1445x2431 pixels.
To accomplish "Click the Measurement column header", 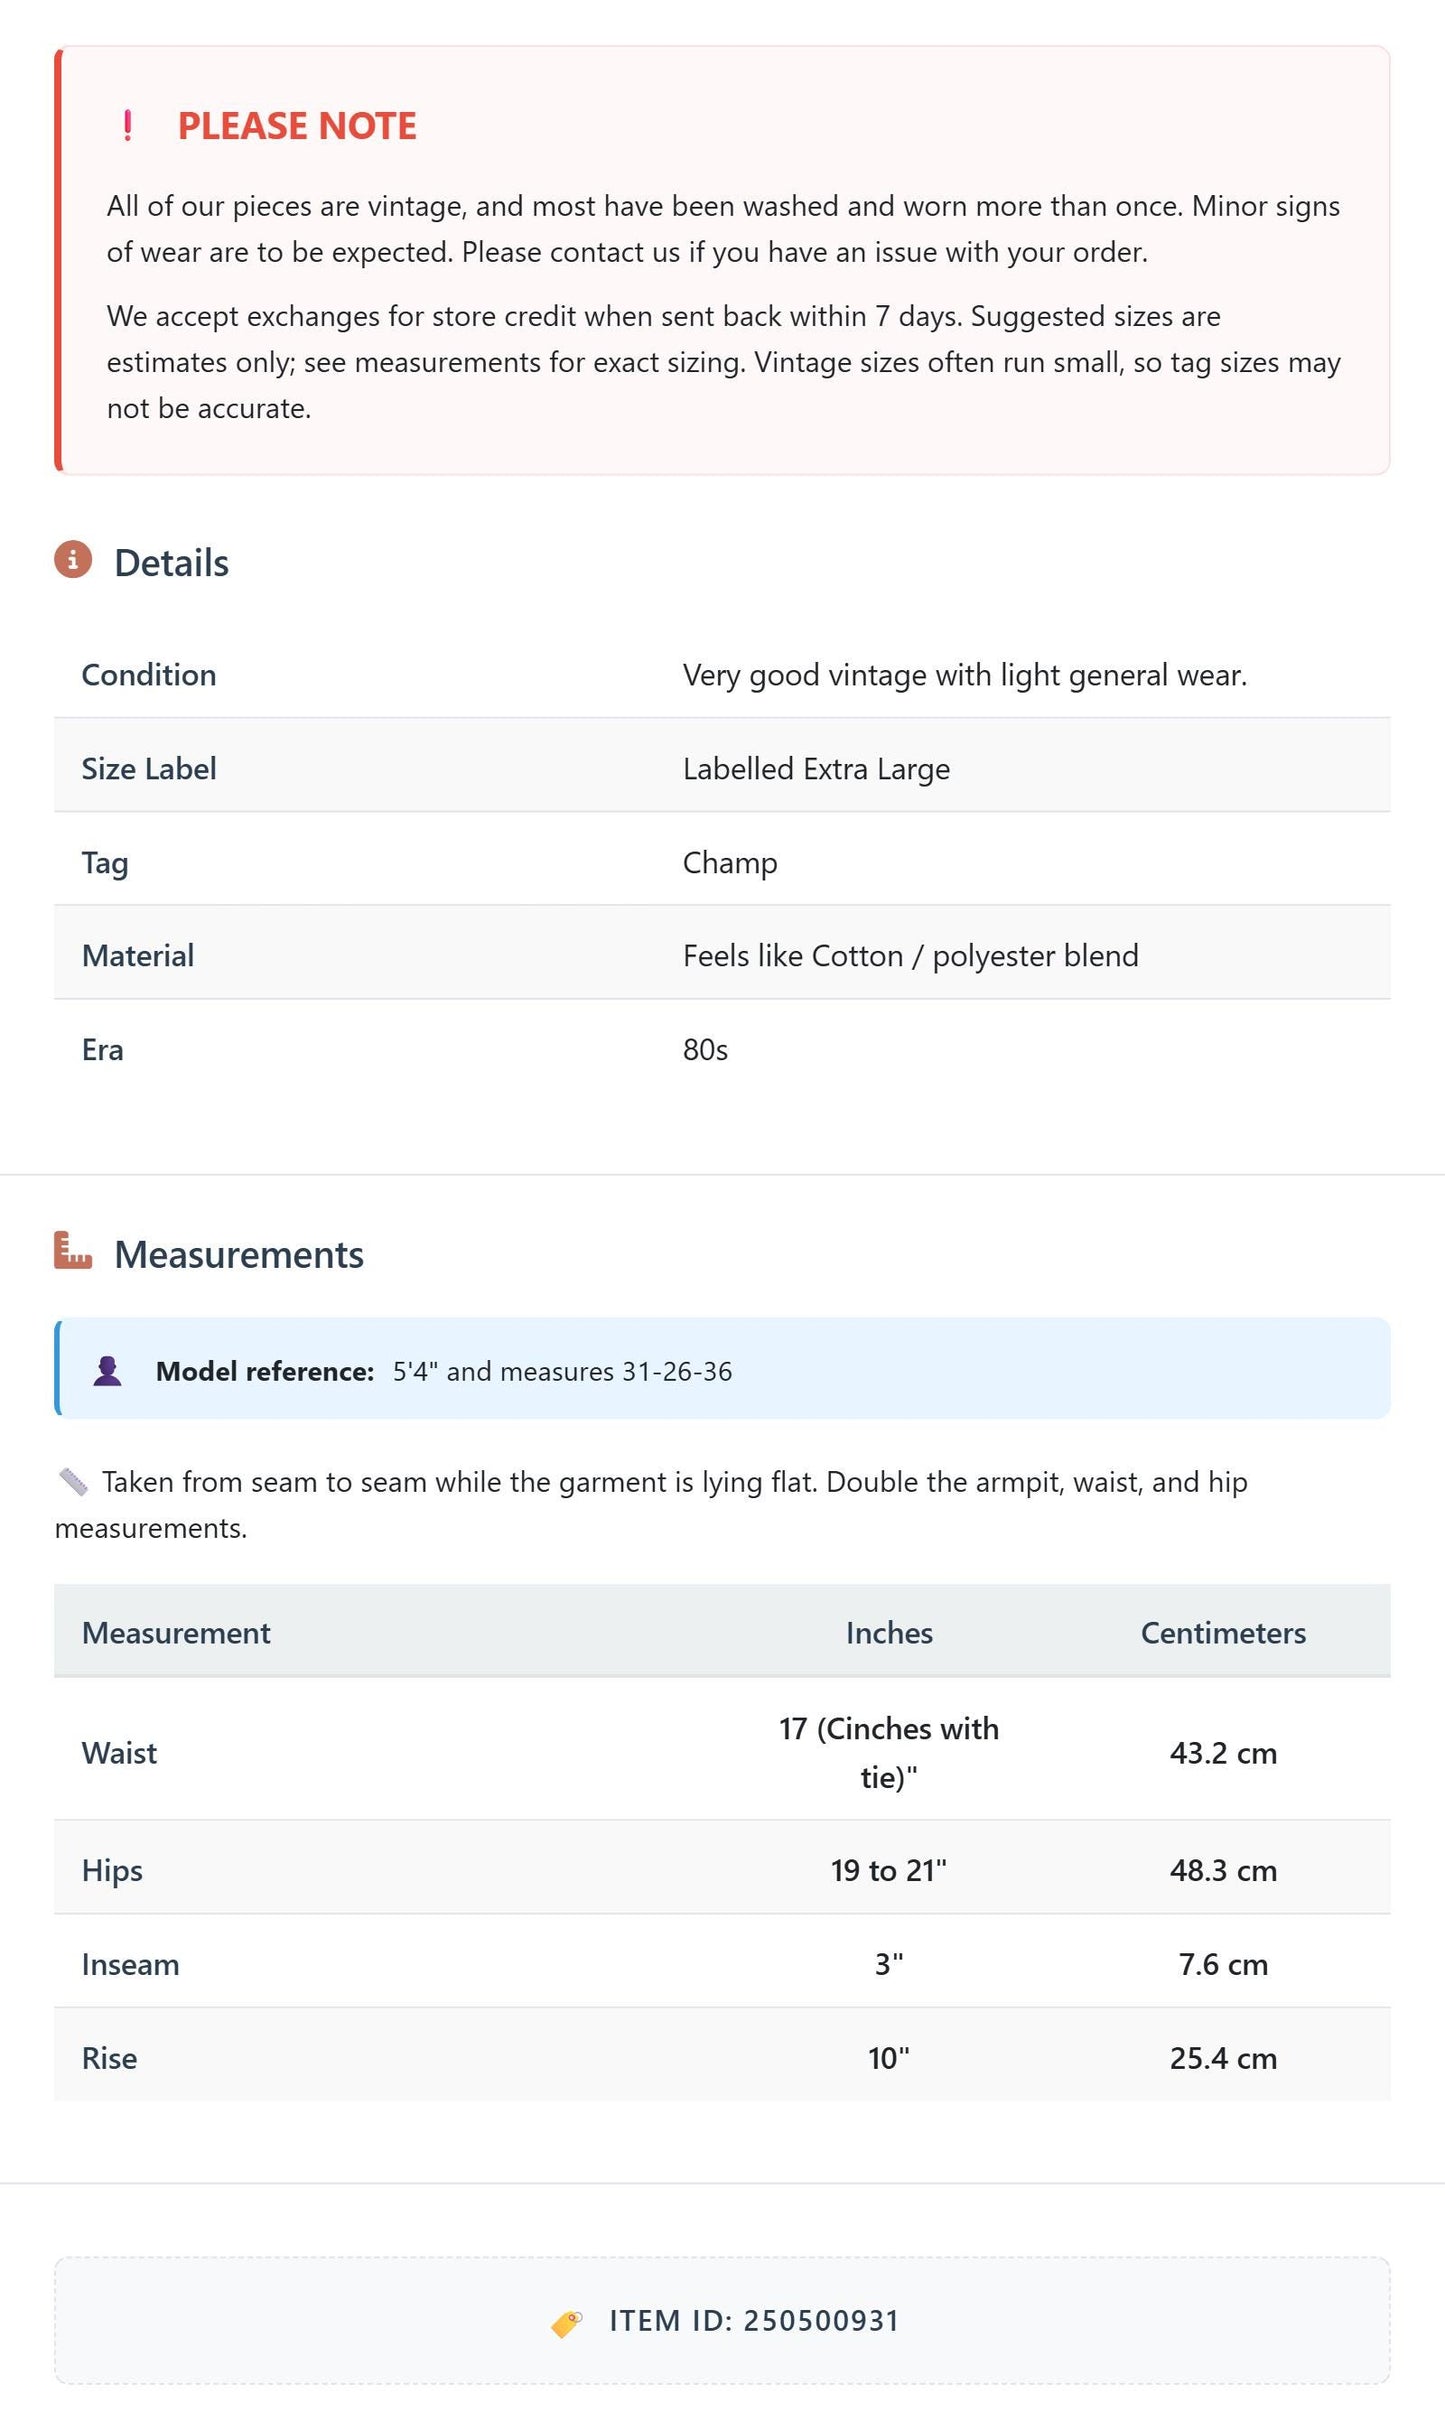I will tap(176, 1633).
